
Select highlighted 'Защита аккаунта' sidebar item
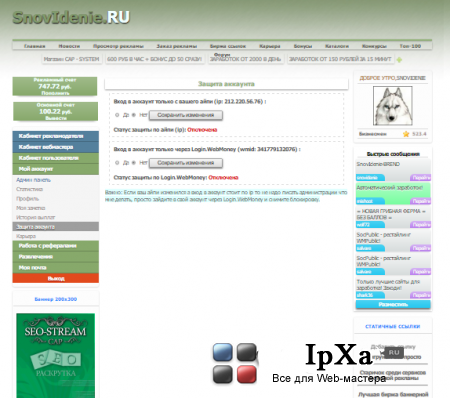(56, 227)
